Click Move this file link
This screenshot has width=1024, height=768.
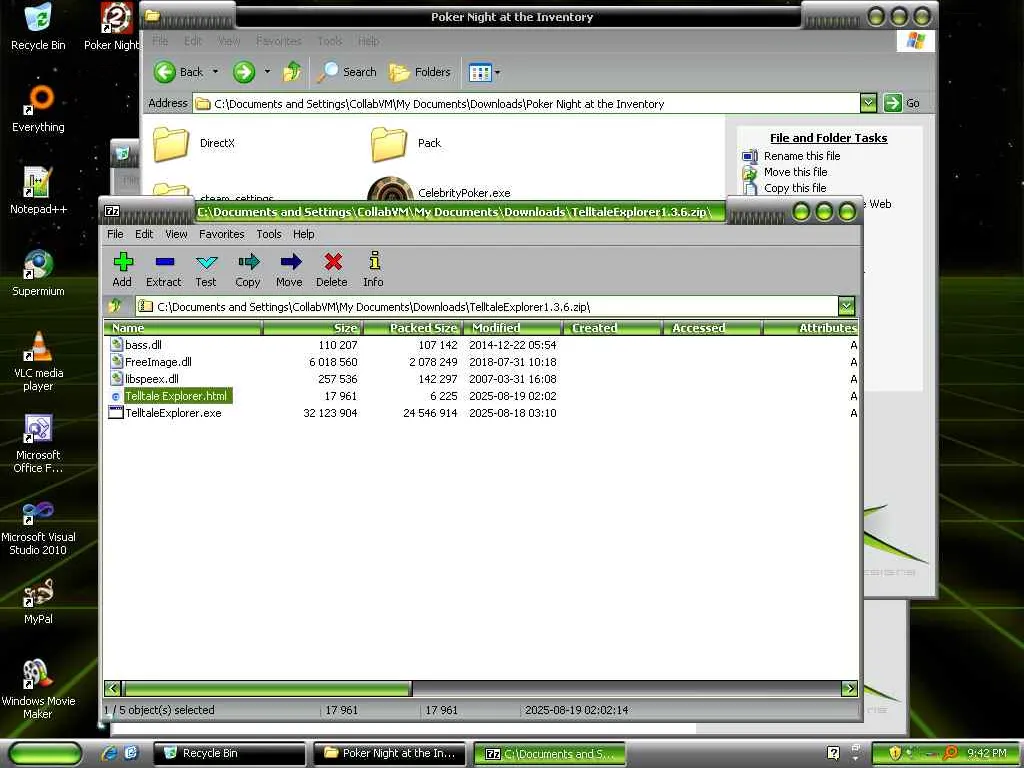point(795,172)
